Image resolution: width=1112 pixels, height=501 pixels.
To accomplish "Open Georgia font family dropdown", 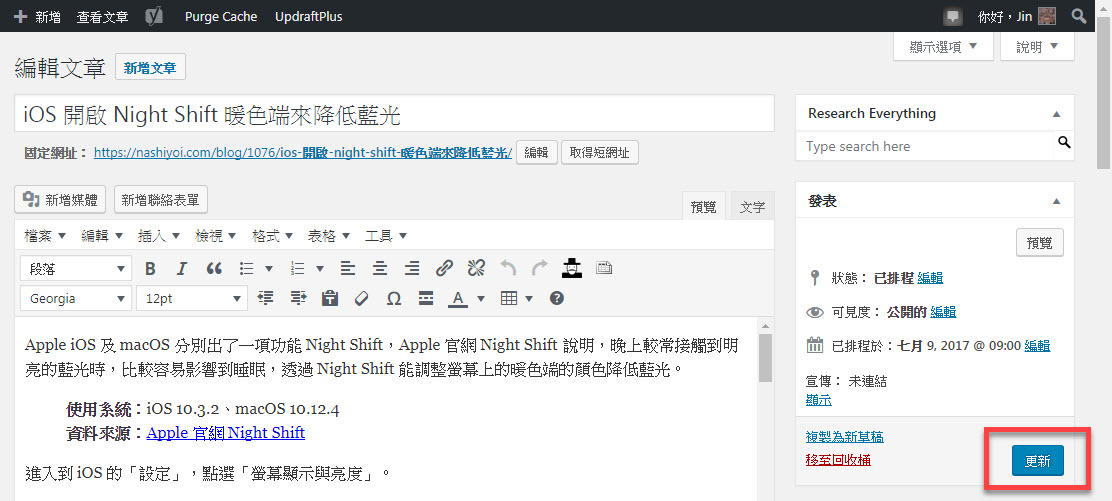I will coord(76,299).
